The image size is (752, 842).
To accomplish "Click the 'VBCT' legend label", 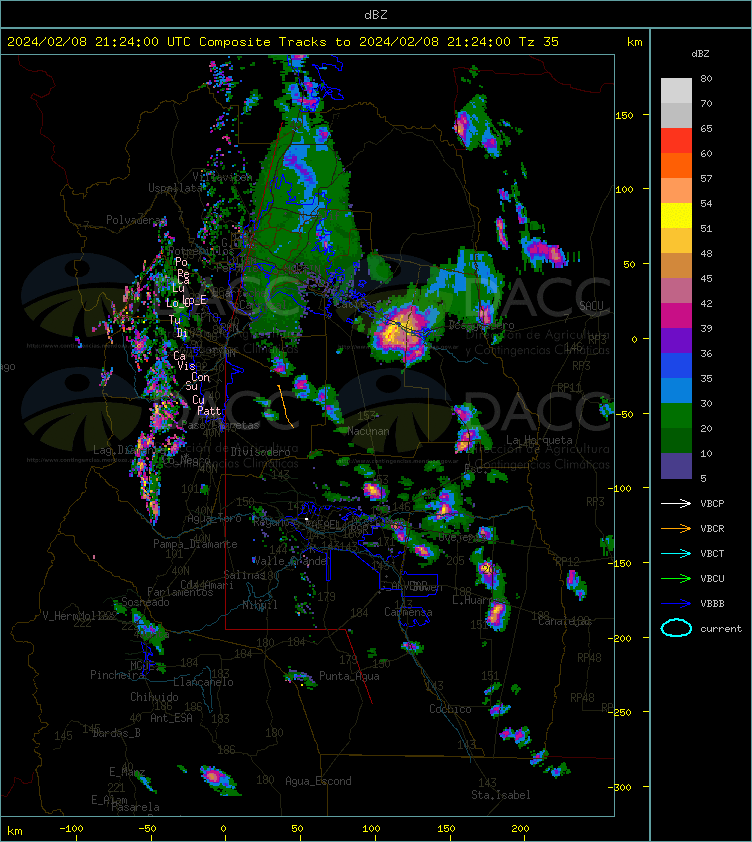I will click(x=712, y=554).
